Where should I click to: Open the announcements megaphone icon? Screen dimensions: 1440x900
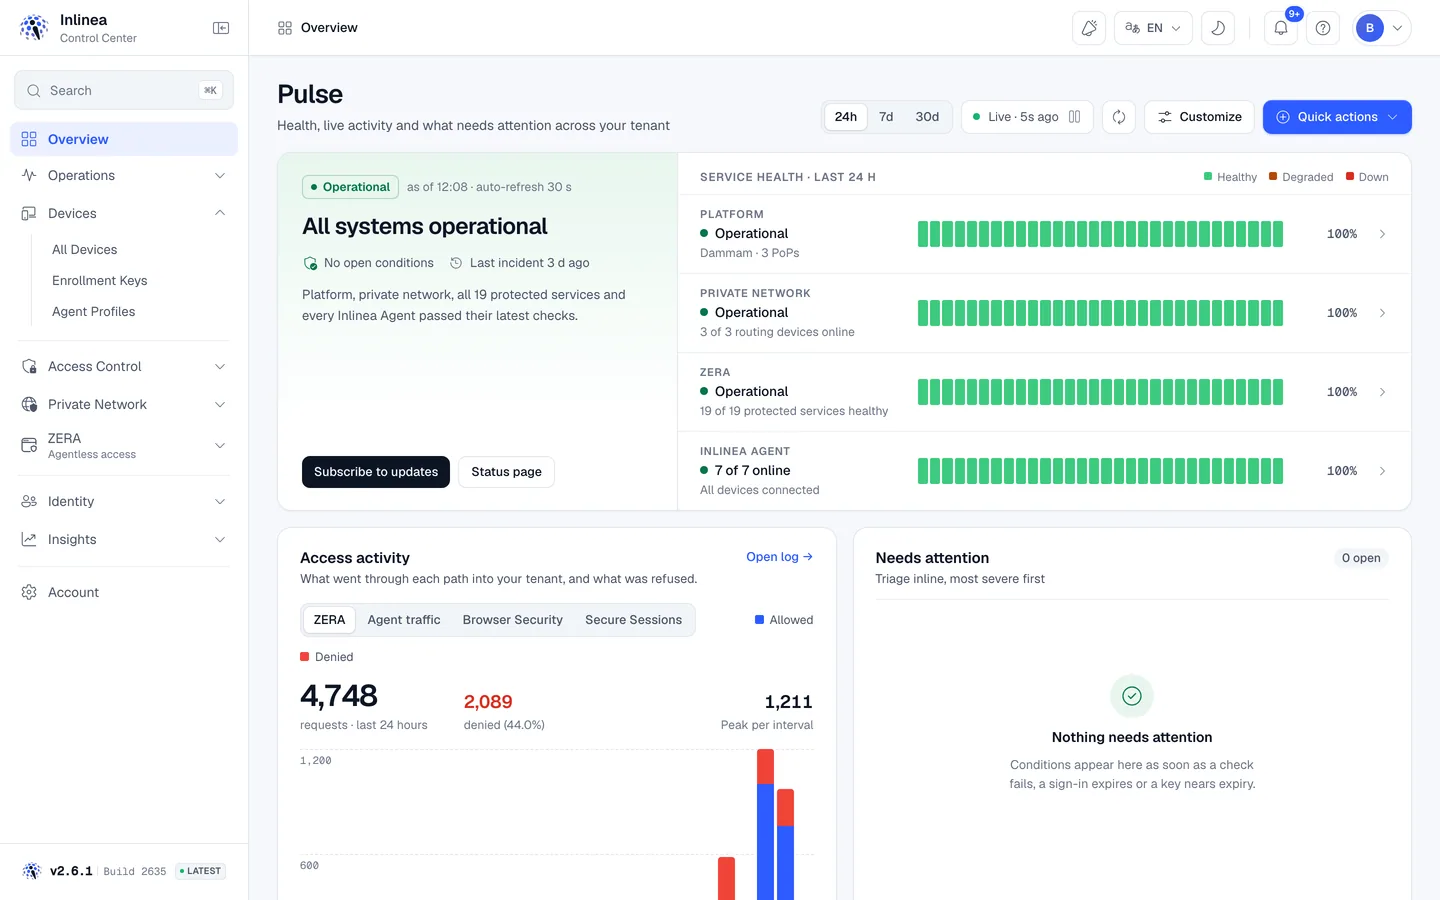1089,28
